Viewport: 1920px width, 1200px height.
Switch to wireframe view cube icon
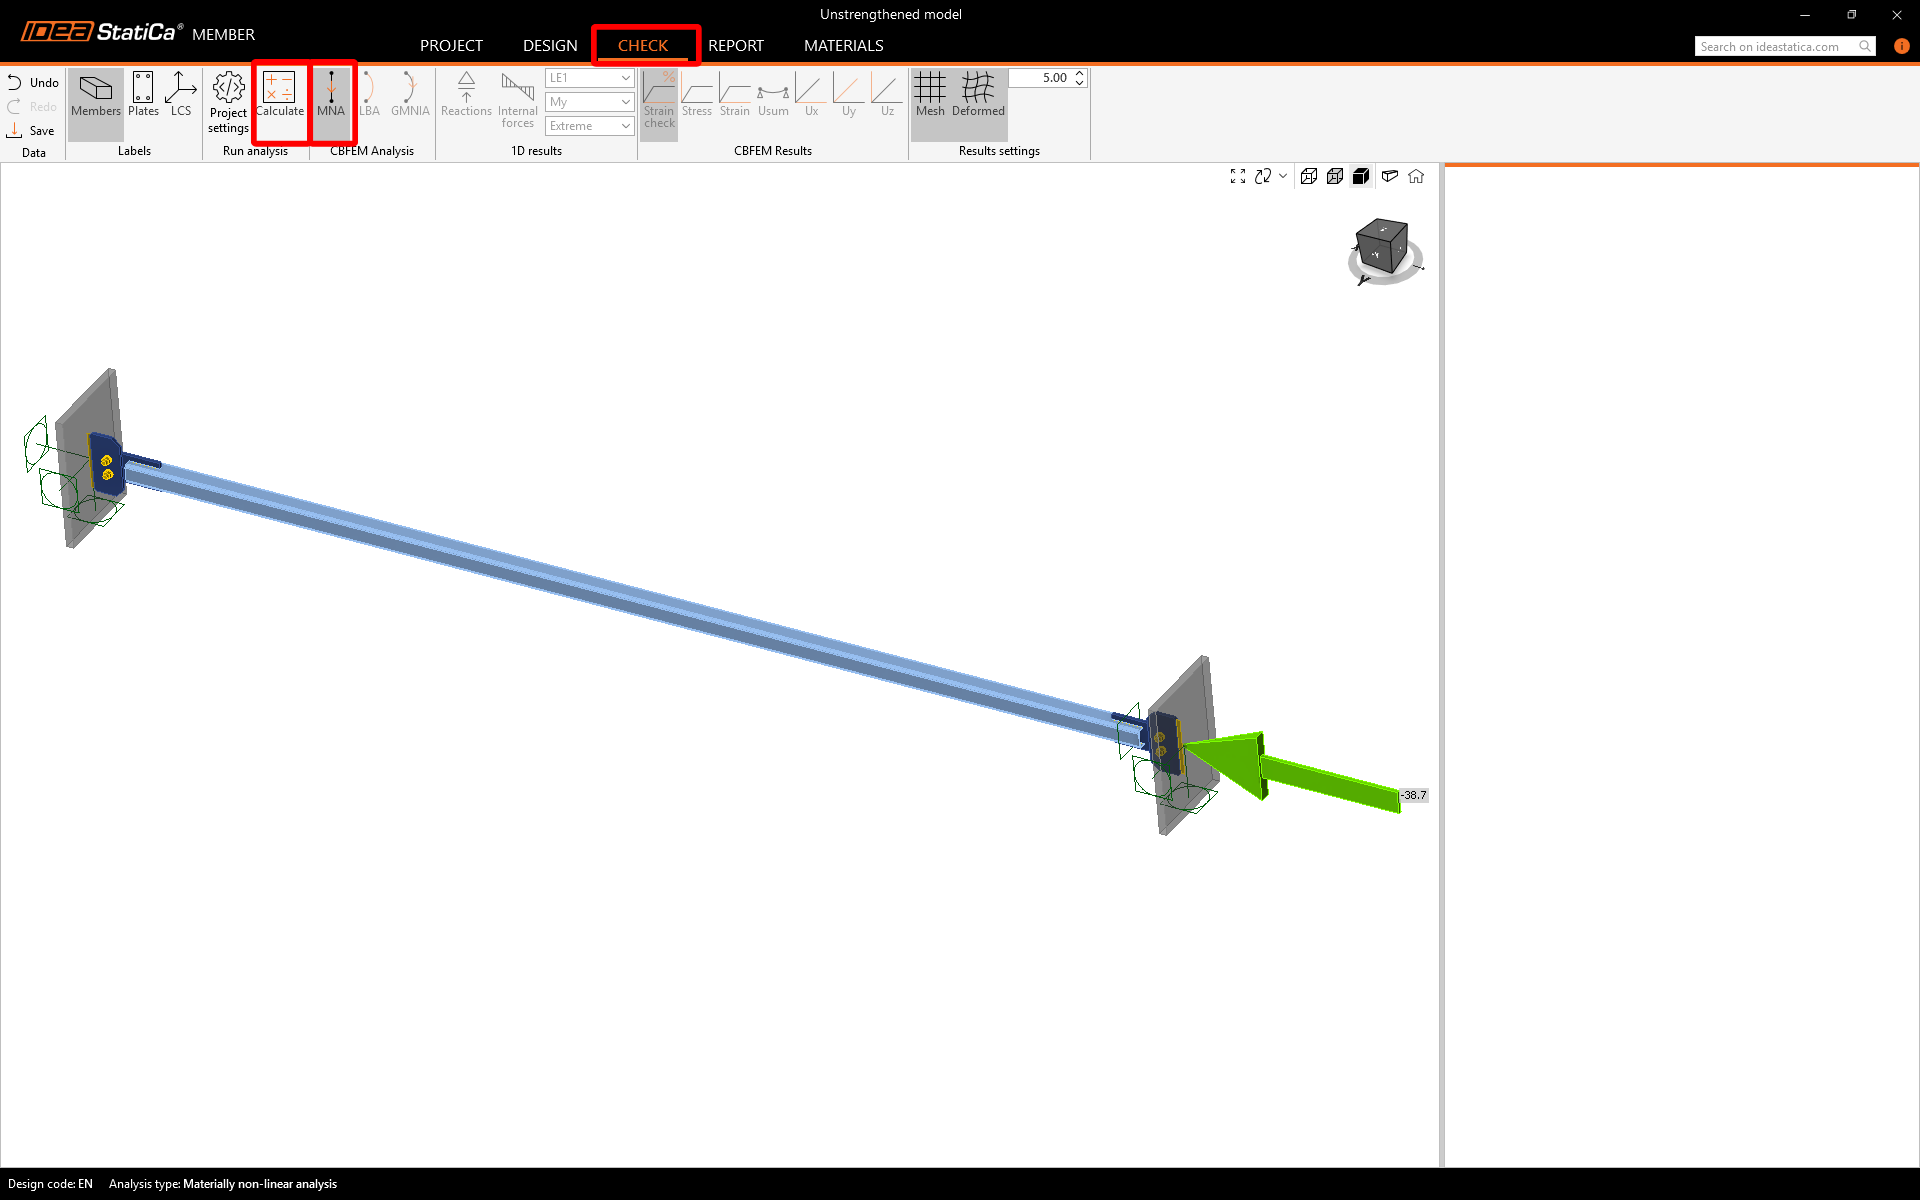pyautogui.click(x=1308, y=176)
